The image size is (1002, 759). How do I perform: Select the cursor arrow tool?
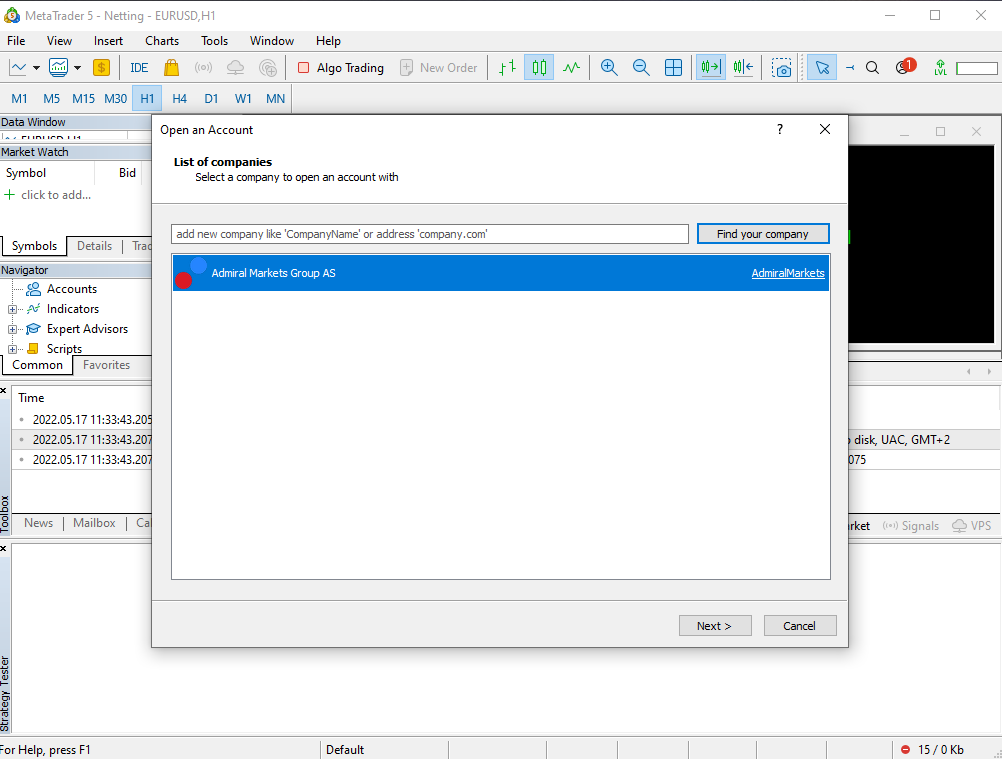[x=822, y=67]
